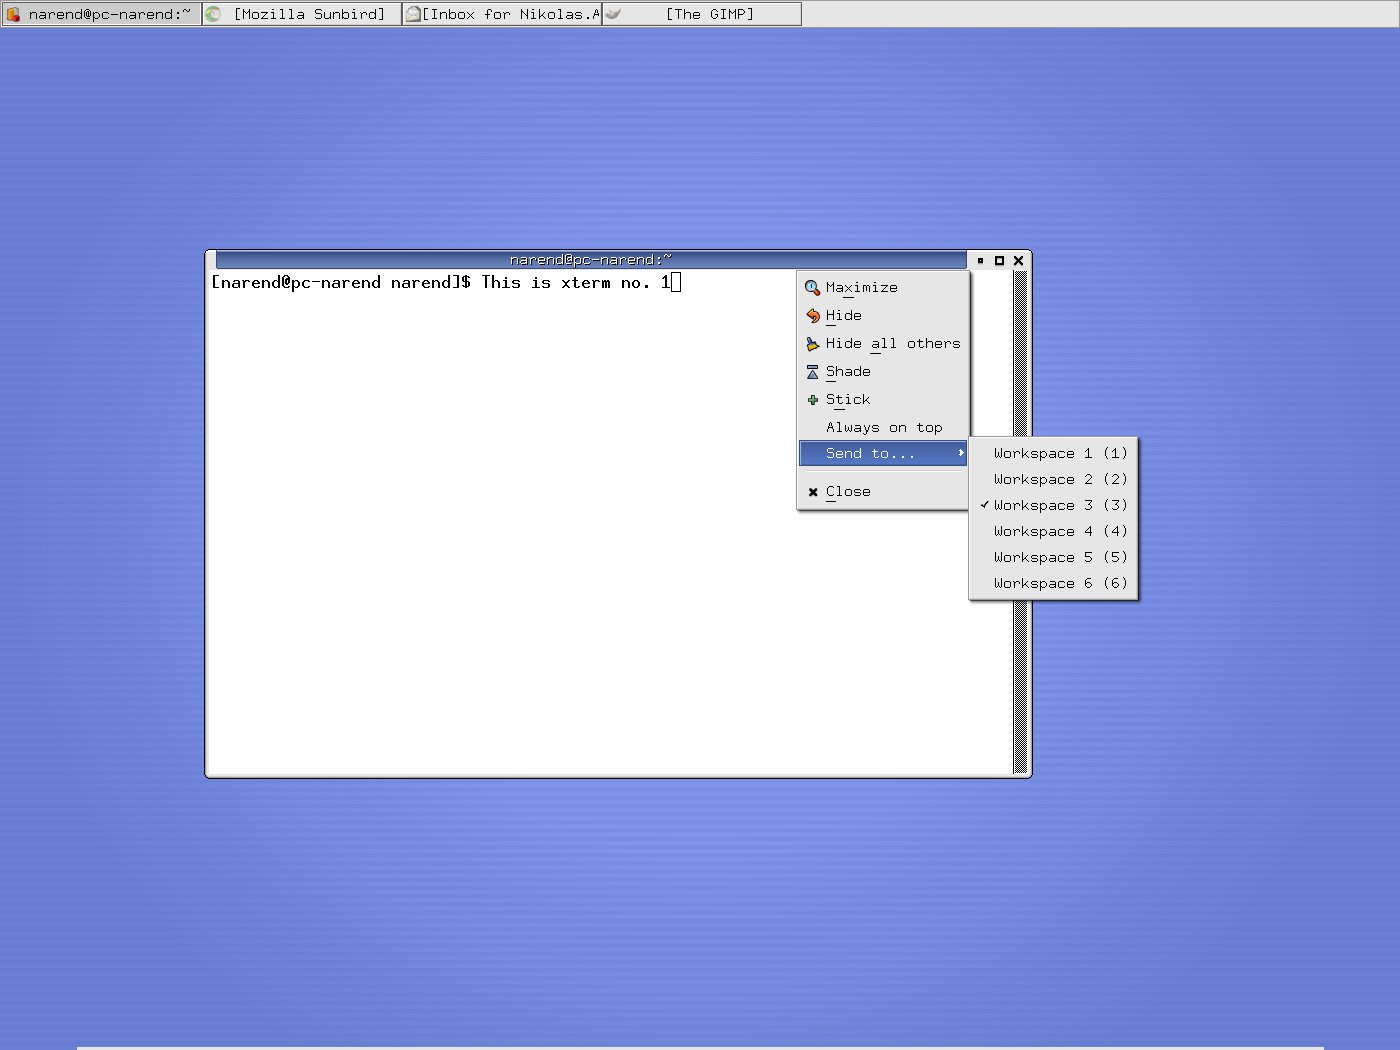
Task: Click the Hide arrow icon in menu
Action: (x=812, y=316)
